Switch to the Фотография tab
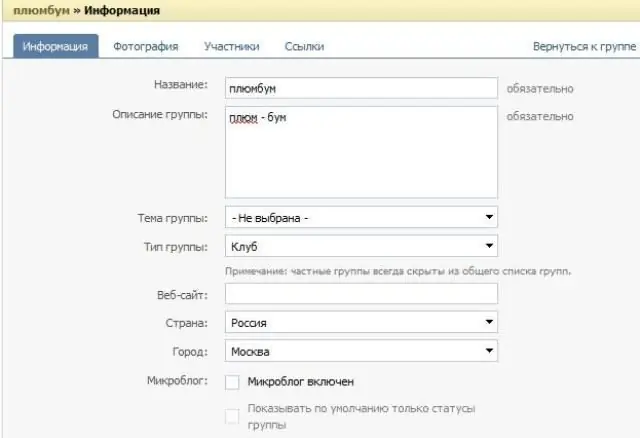 click(146, 47)
